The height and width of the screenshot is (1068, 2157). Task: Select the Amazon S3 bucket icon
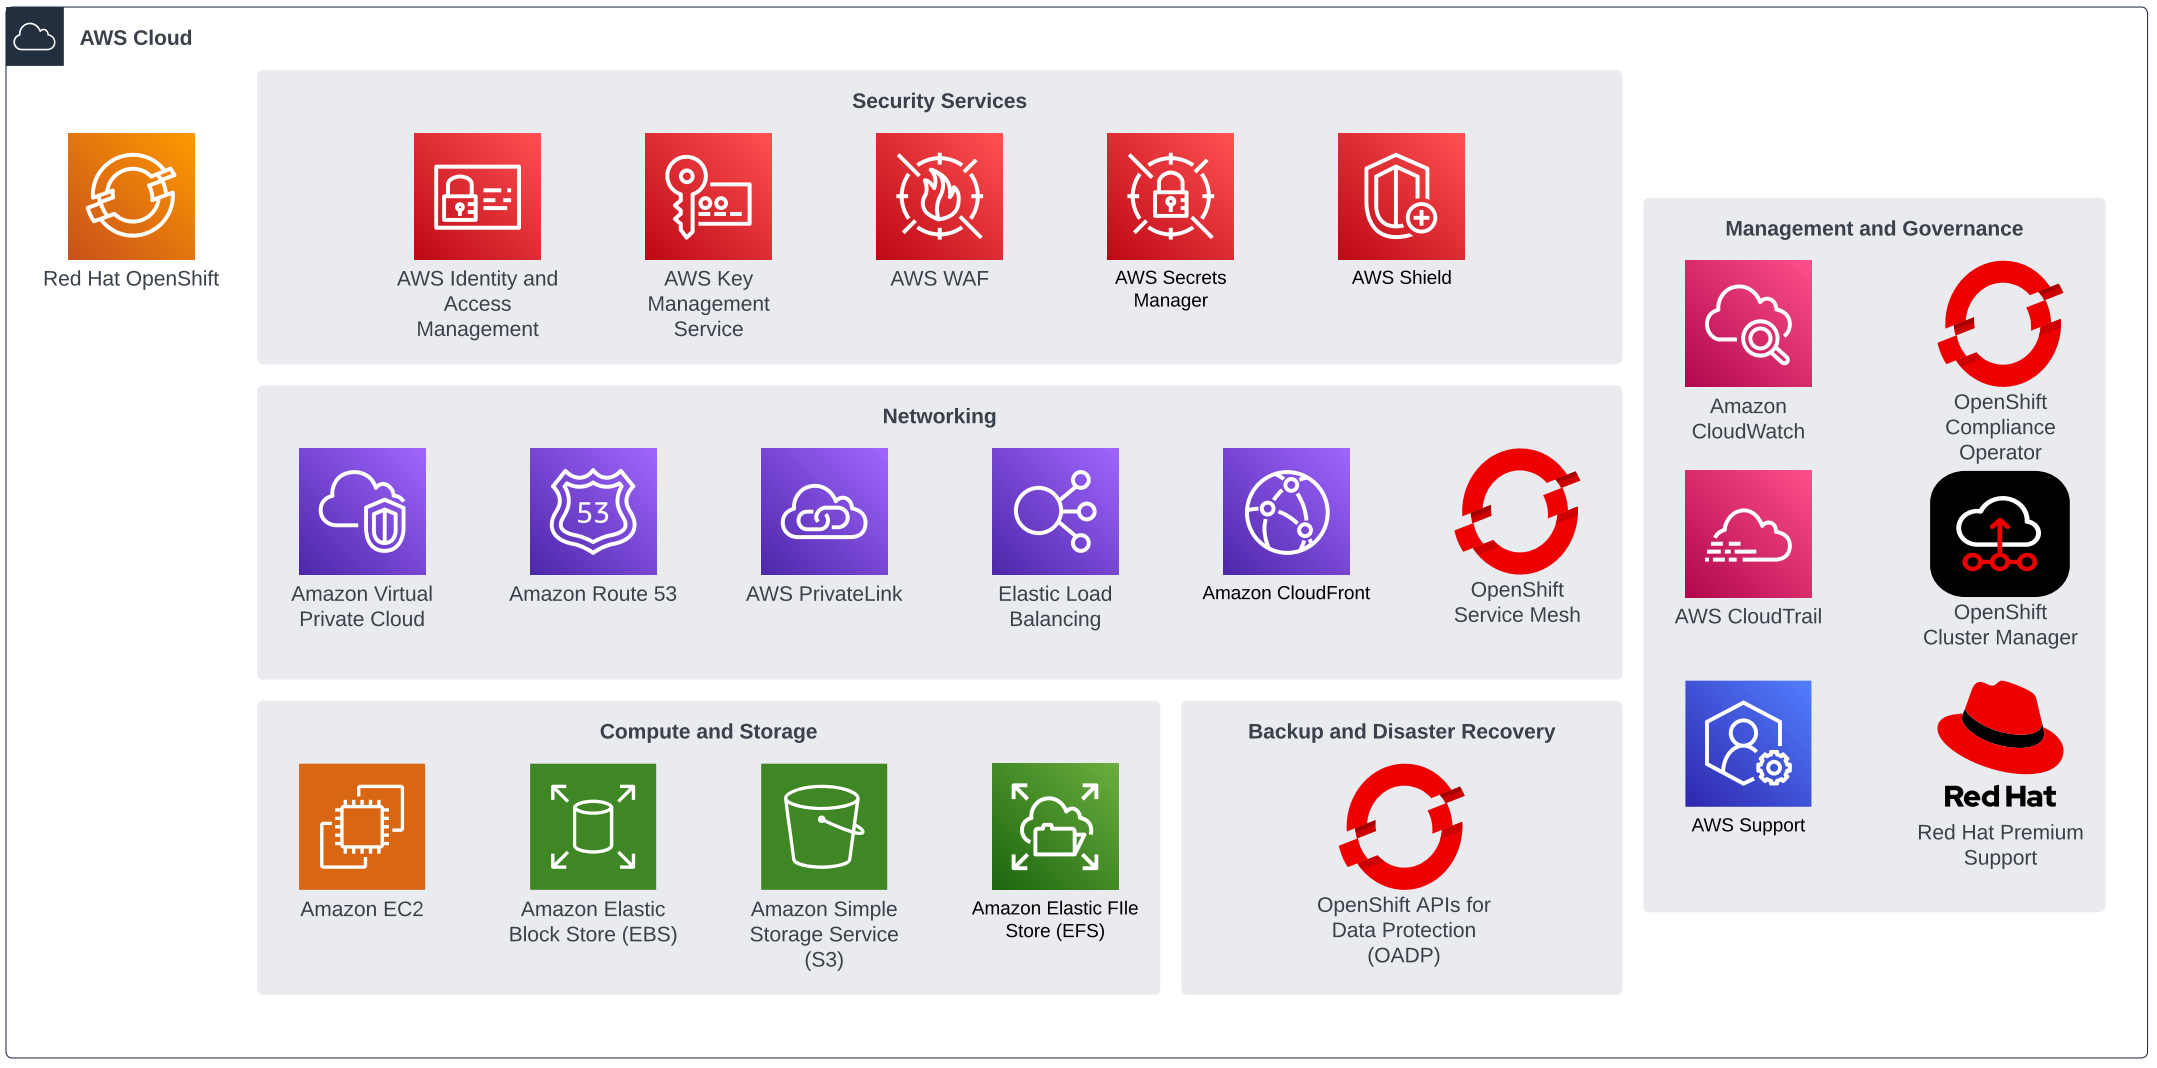click(824, 826)
